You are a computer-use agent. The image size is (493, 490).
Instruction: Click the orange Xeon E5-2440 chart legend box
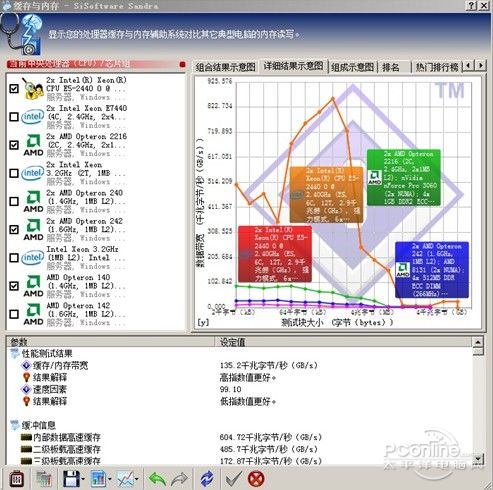pos(326,195)
